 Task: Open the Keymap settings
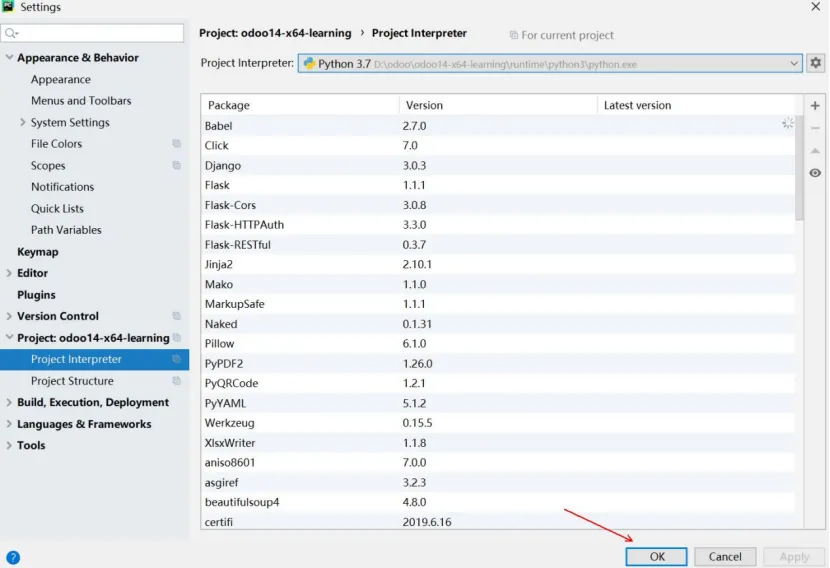click(38, 251)
